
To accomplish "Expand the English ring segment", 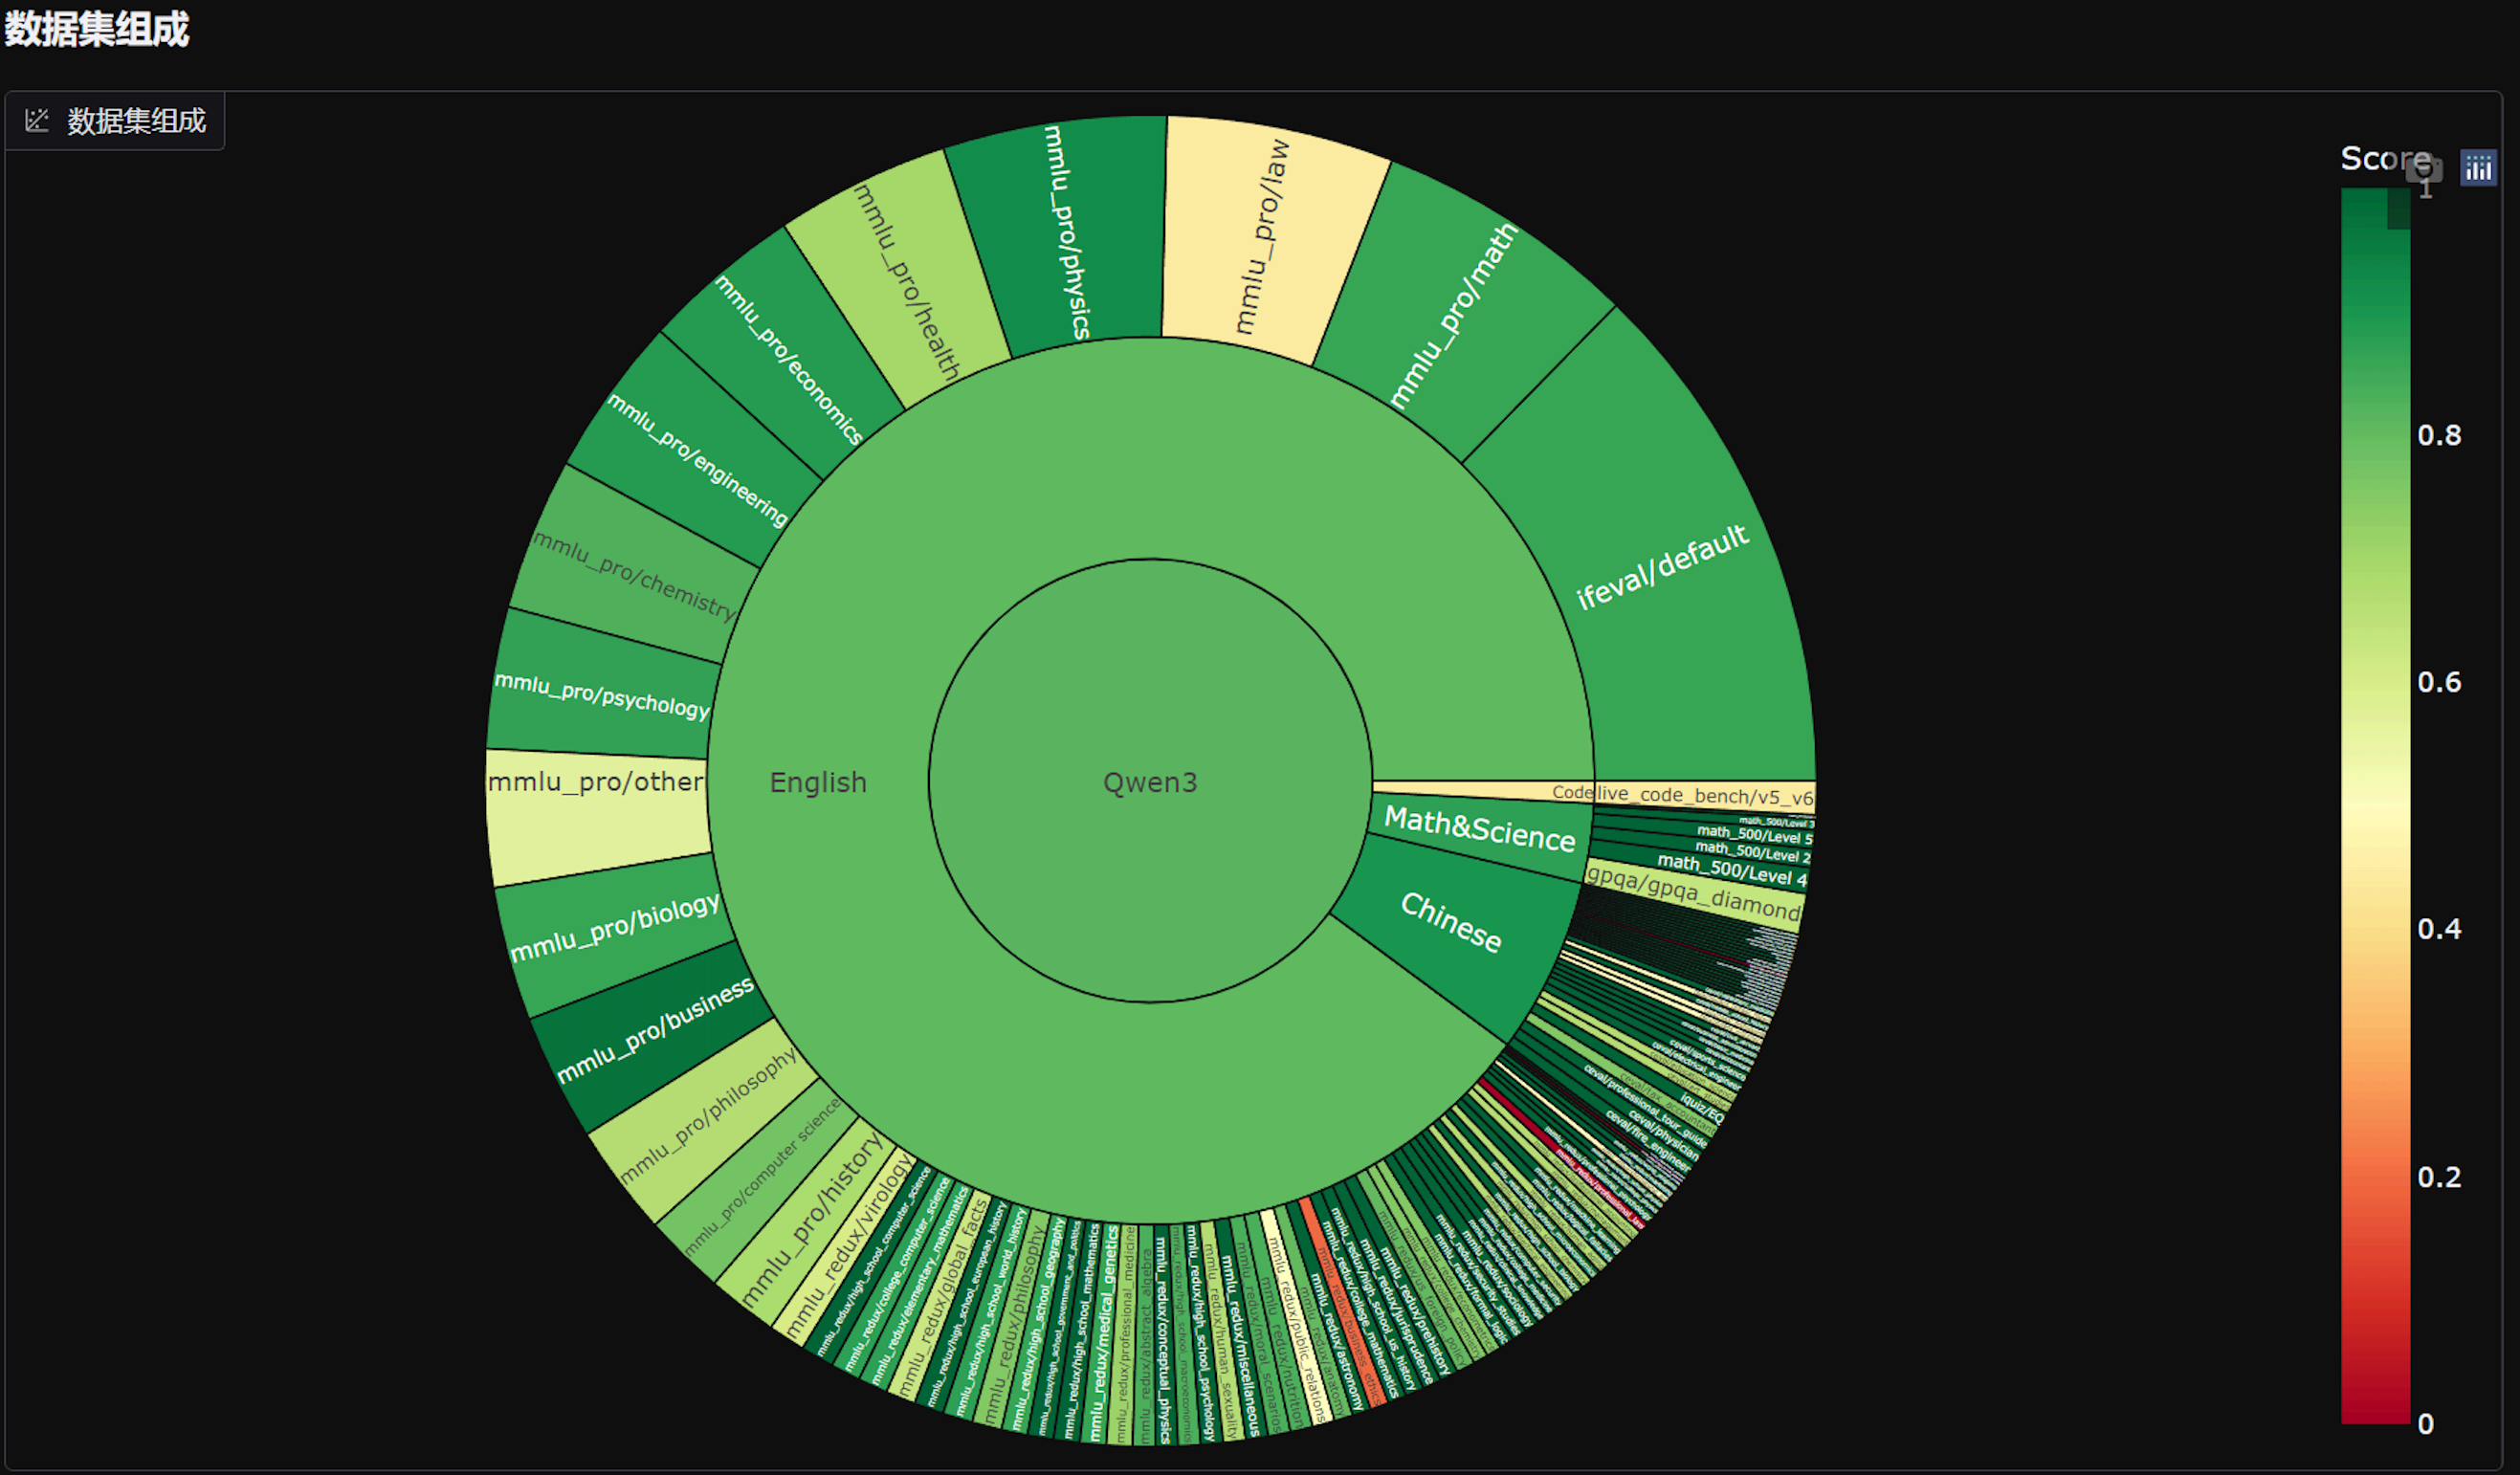I will click(818, 782).
